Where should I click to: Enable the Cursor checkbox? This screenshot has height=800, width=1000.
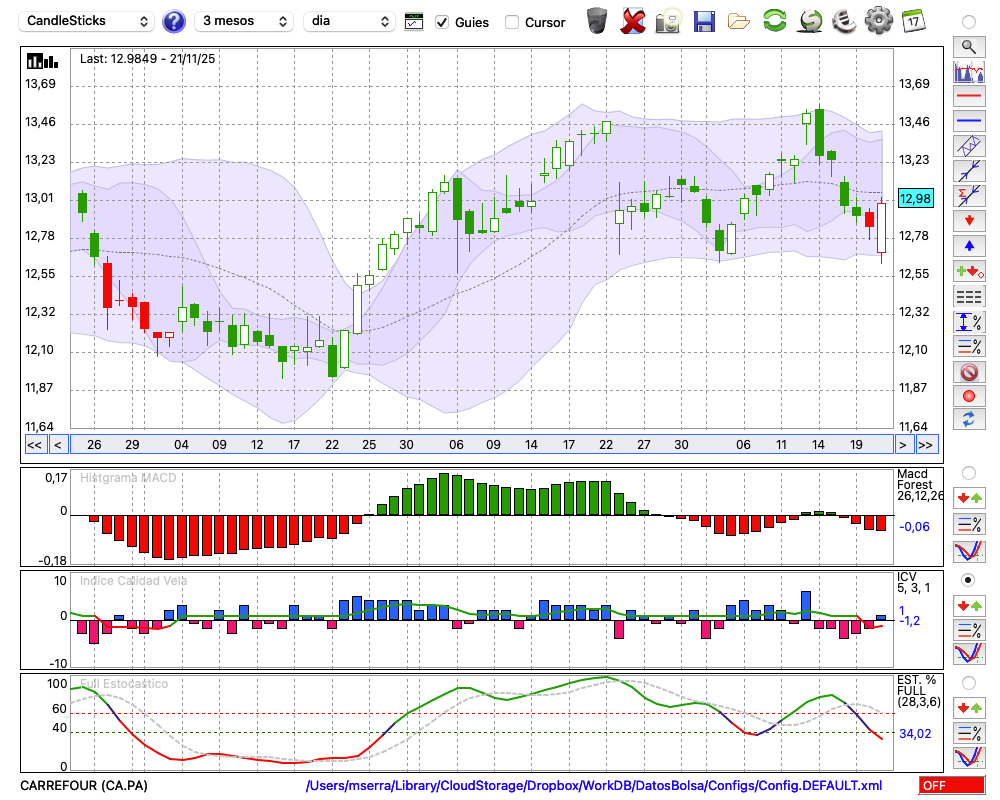tap(512, 21)
